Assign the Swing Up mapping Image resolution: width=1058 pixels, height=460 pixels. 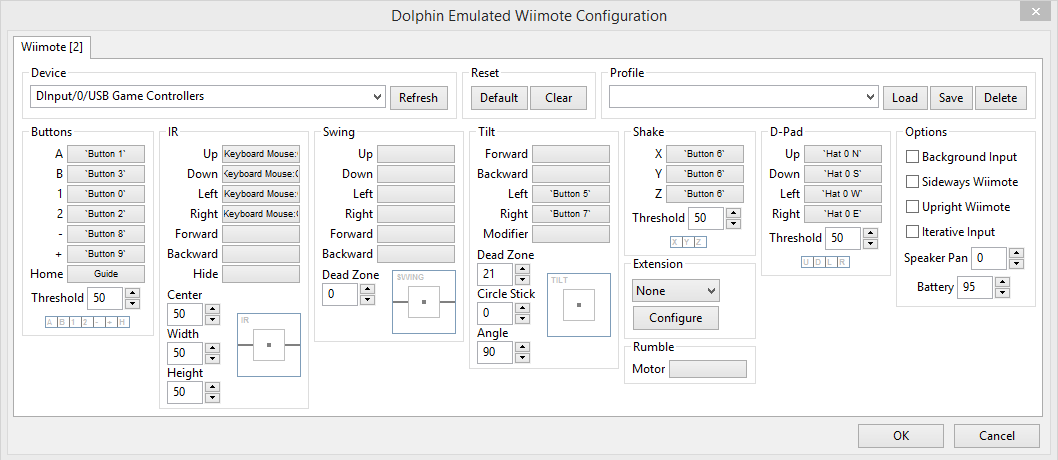tap(416, 154)
